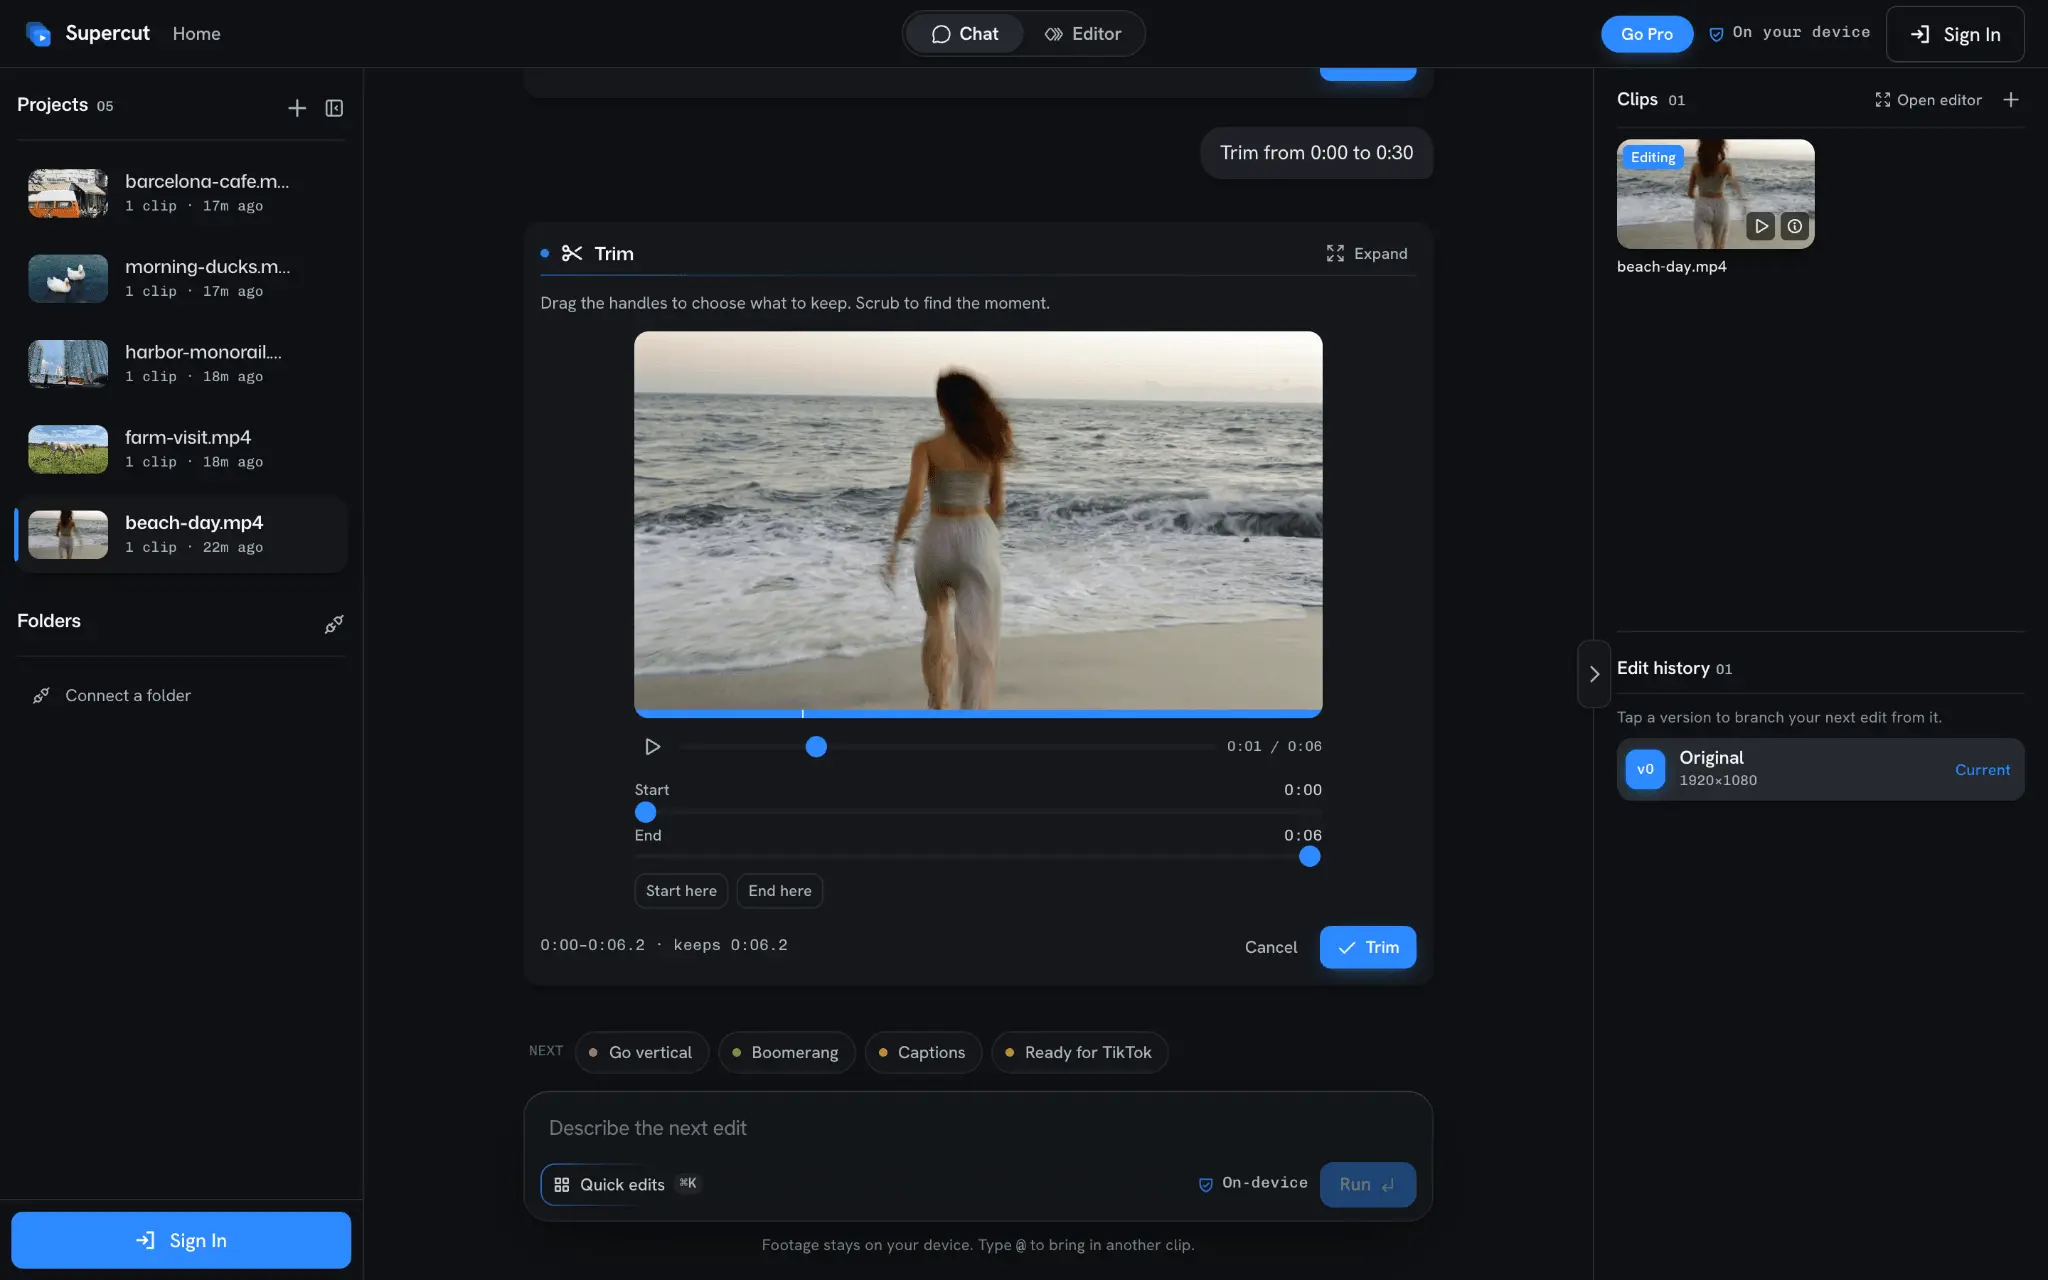Collapse the Projects sidebar panel icon
Image resolution: width=2048 pixels, height=1280 pixels.
pos(334,108)
